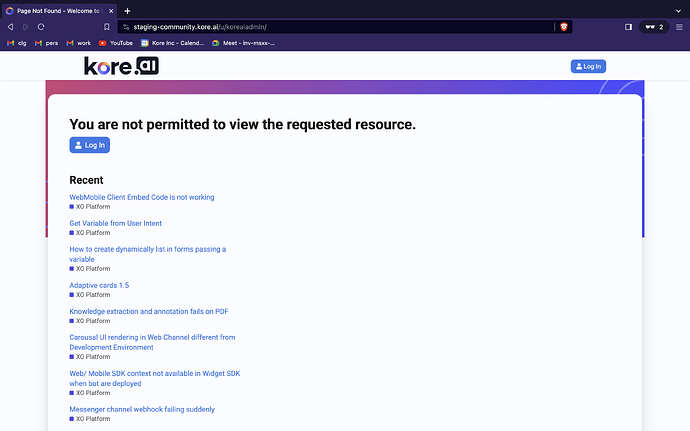Screen dimensions: 690x431
Task: Open the 'Adaptive cards 1.5' topic
Action: pos(99,285)
